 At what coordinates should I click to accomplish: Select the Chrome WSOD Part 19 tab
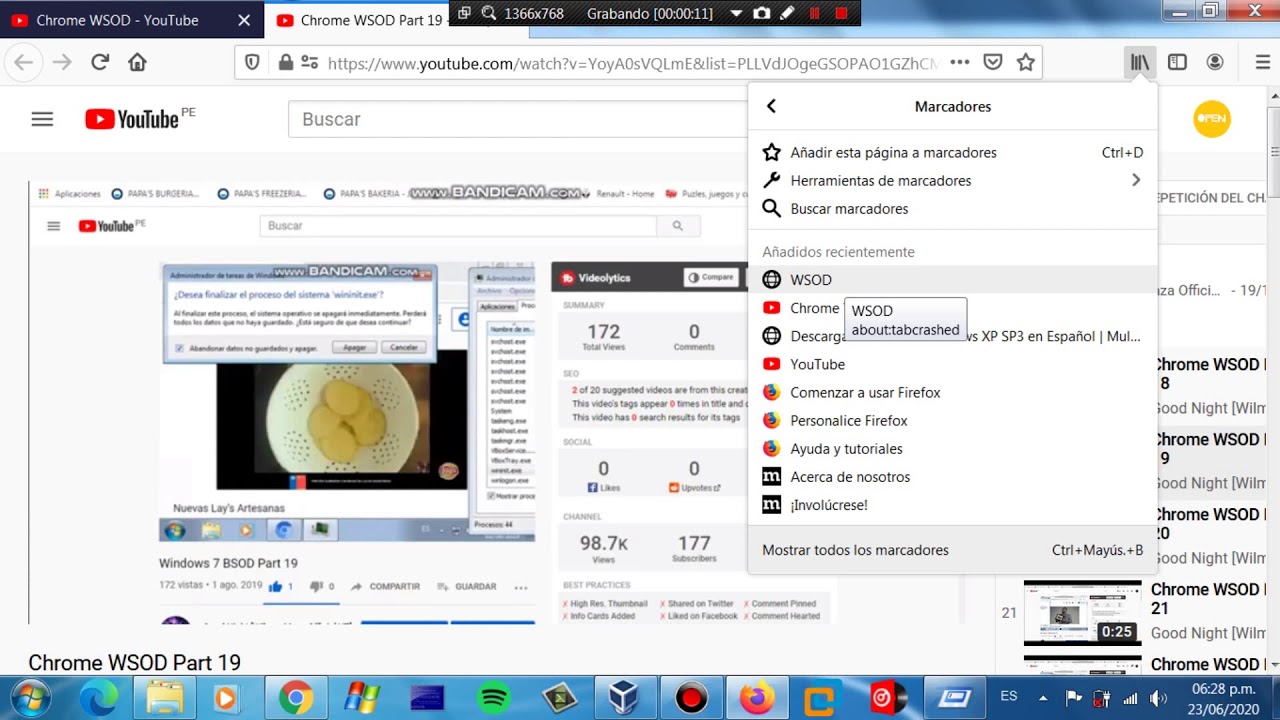(x=360, y=20)
